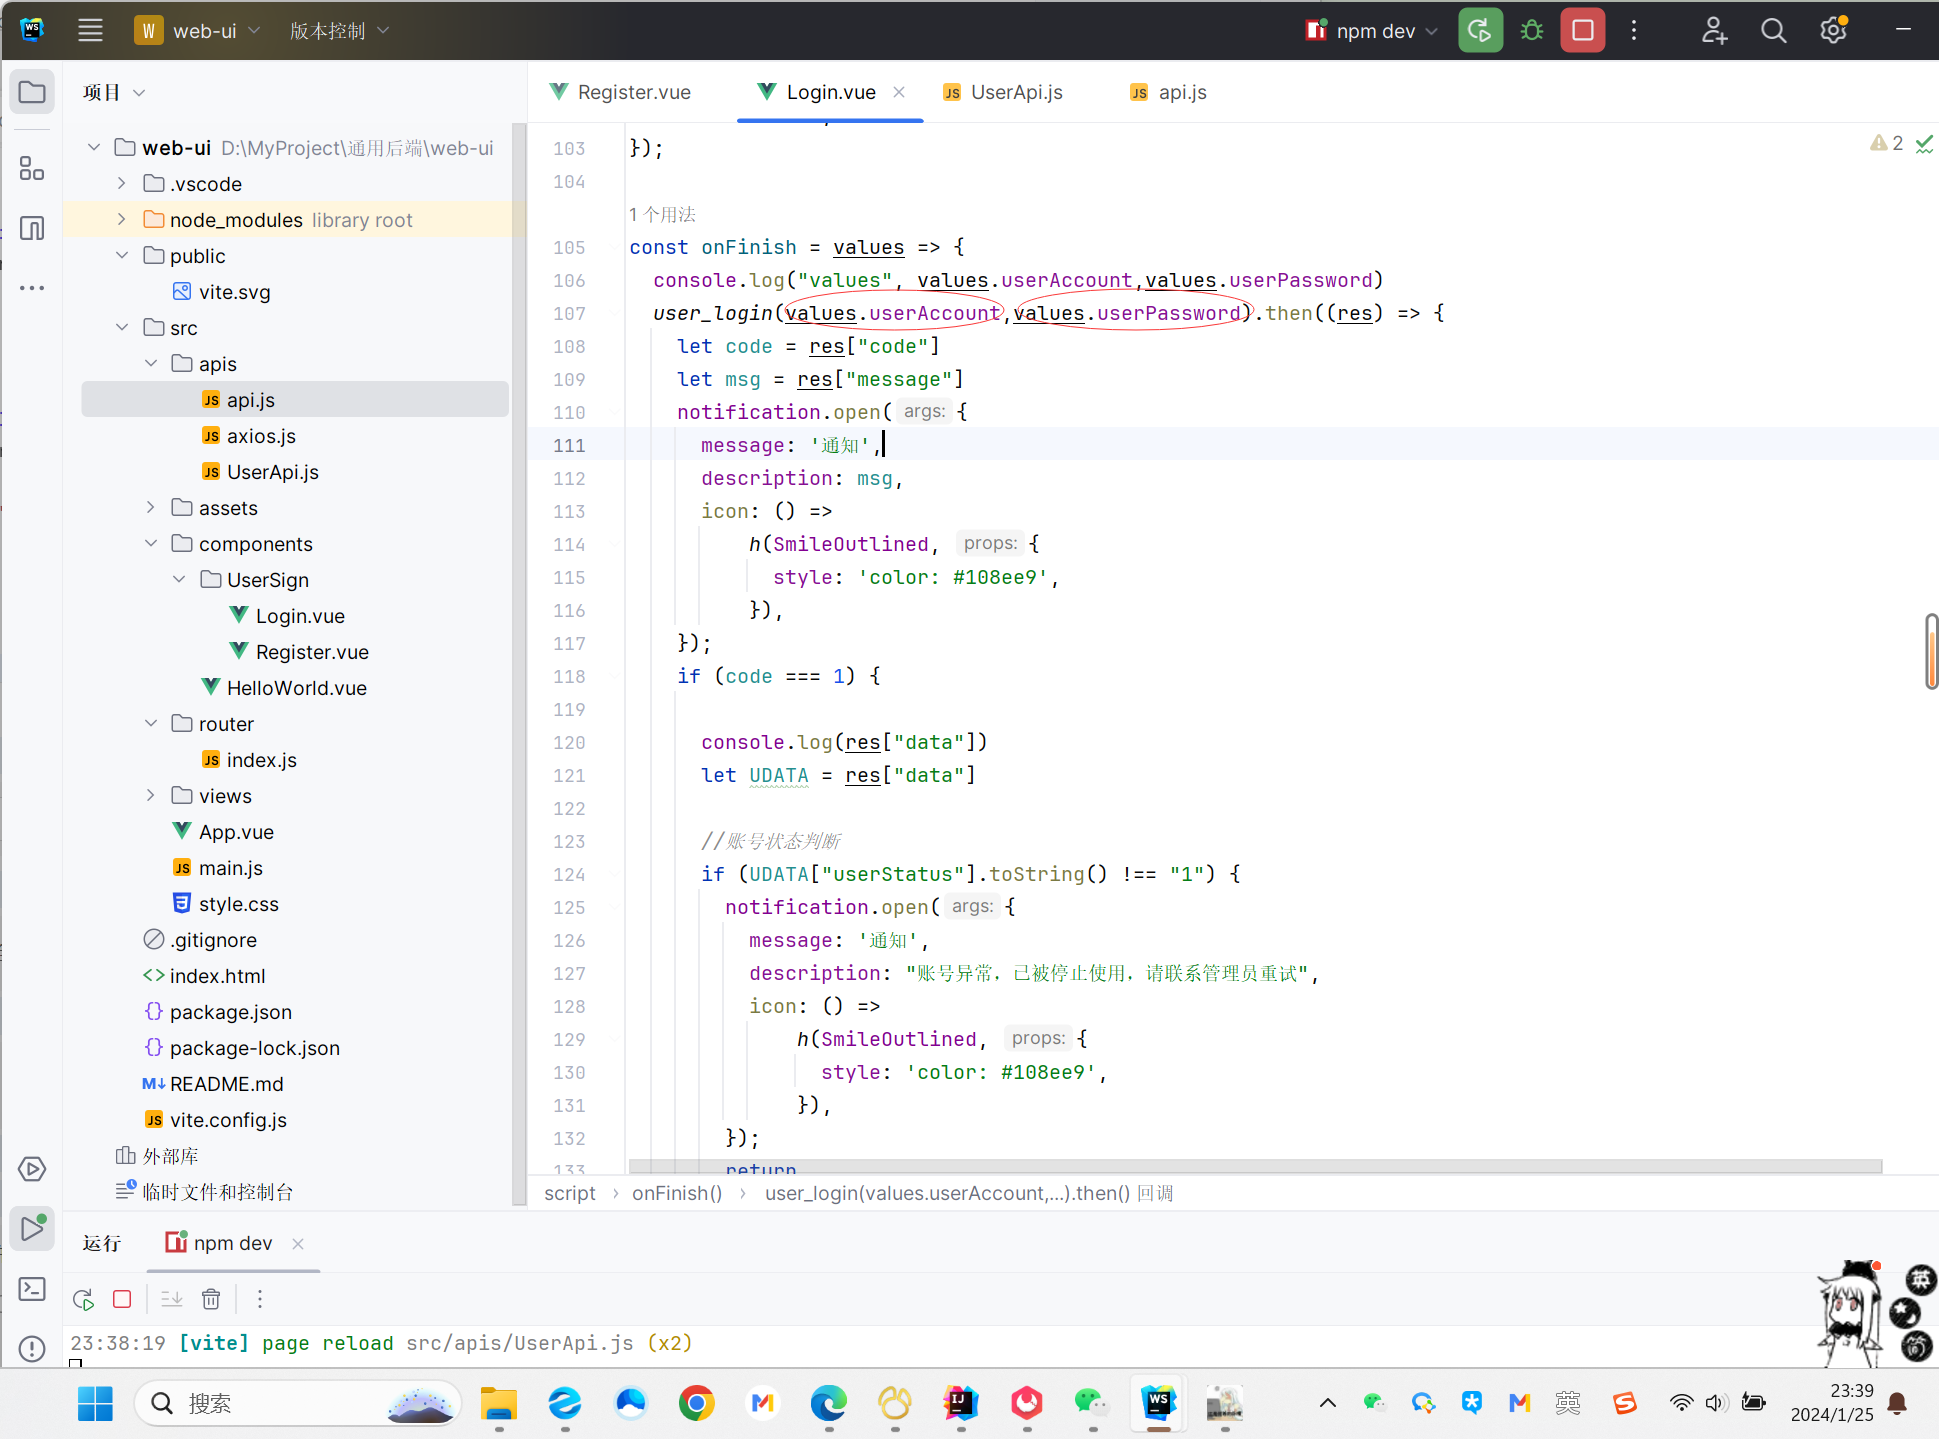The width and height of the screenshot is (1939, 1439).
Task: Click onFinish() in the breadcrumb bar
Action: pos(677,1194)
